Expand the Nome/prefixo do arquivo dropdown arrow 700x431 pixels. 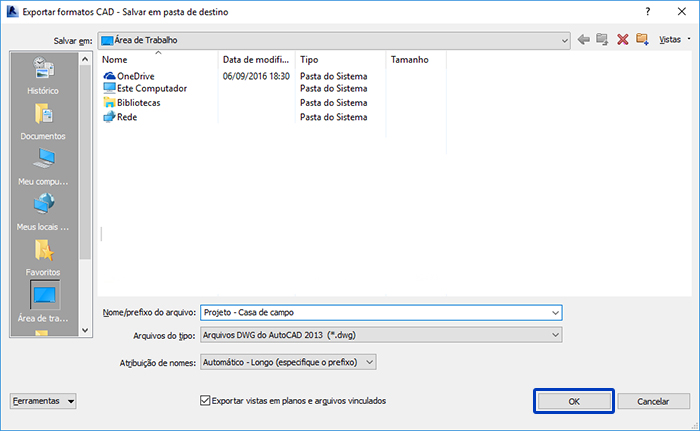(555, 313)
